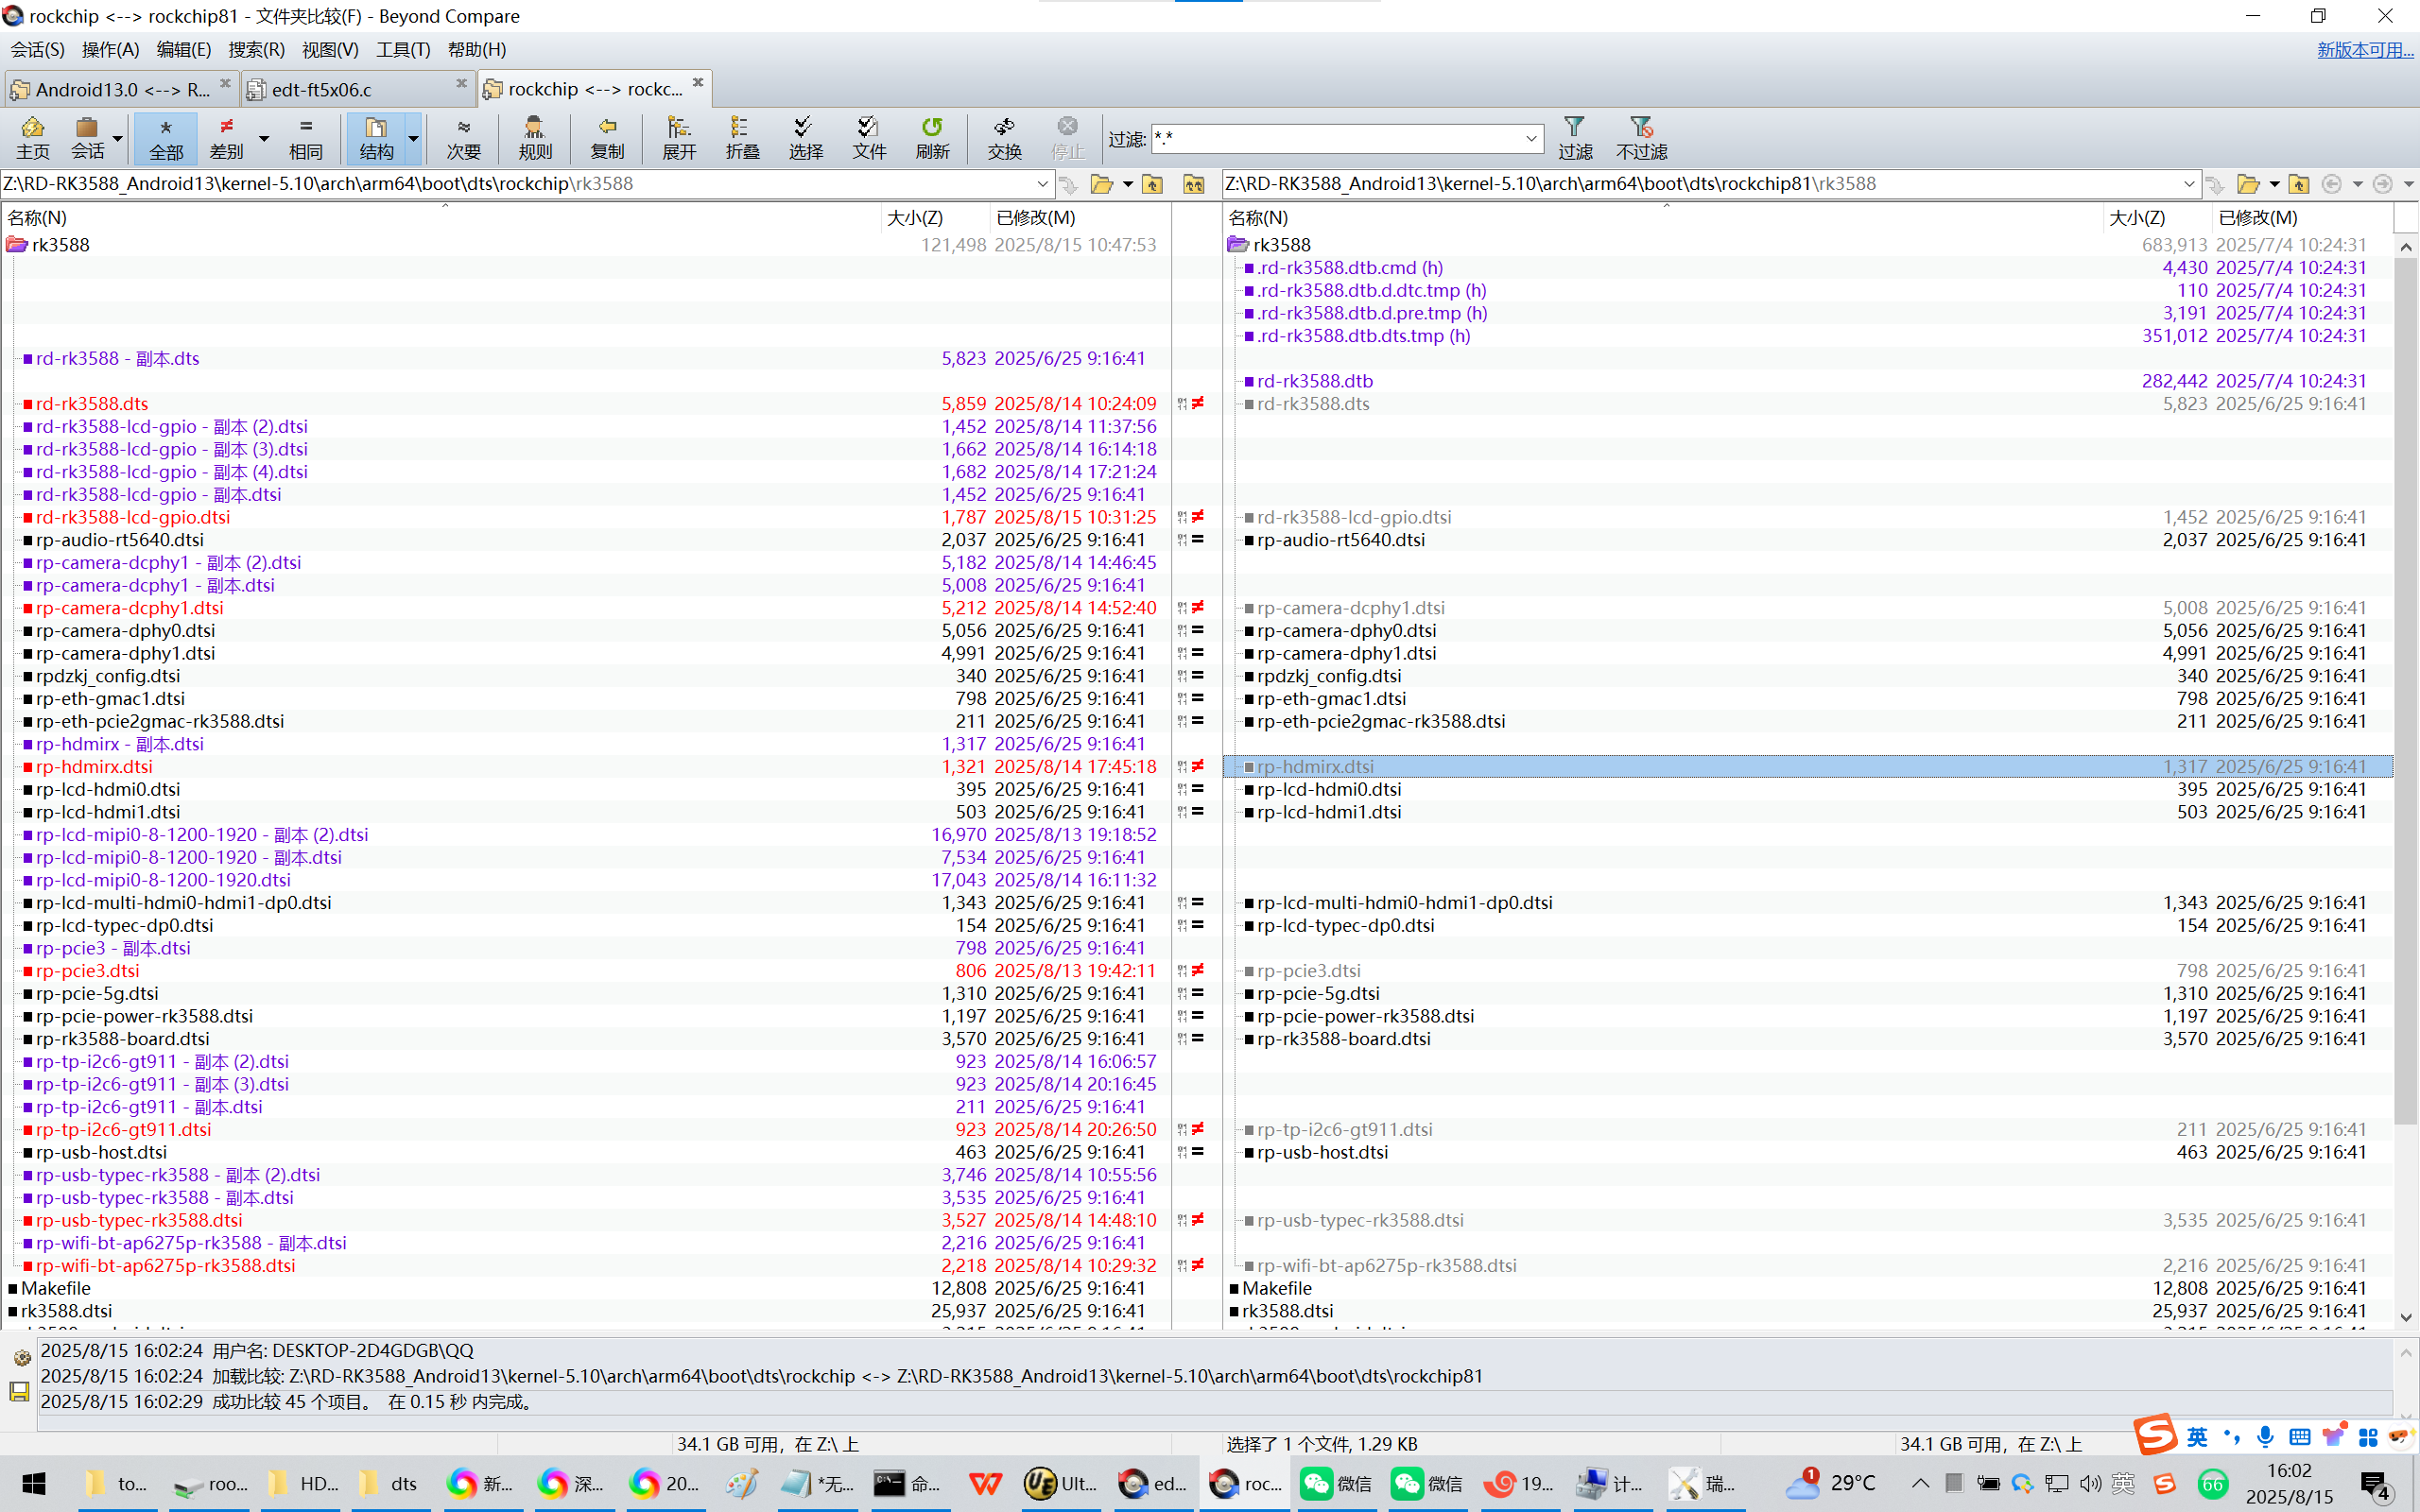Click the filter text input field
This screenshot has width=2420, height=1512.
(x=1336, y=138)
